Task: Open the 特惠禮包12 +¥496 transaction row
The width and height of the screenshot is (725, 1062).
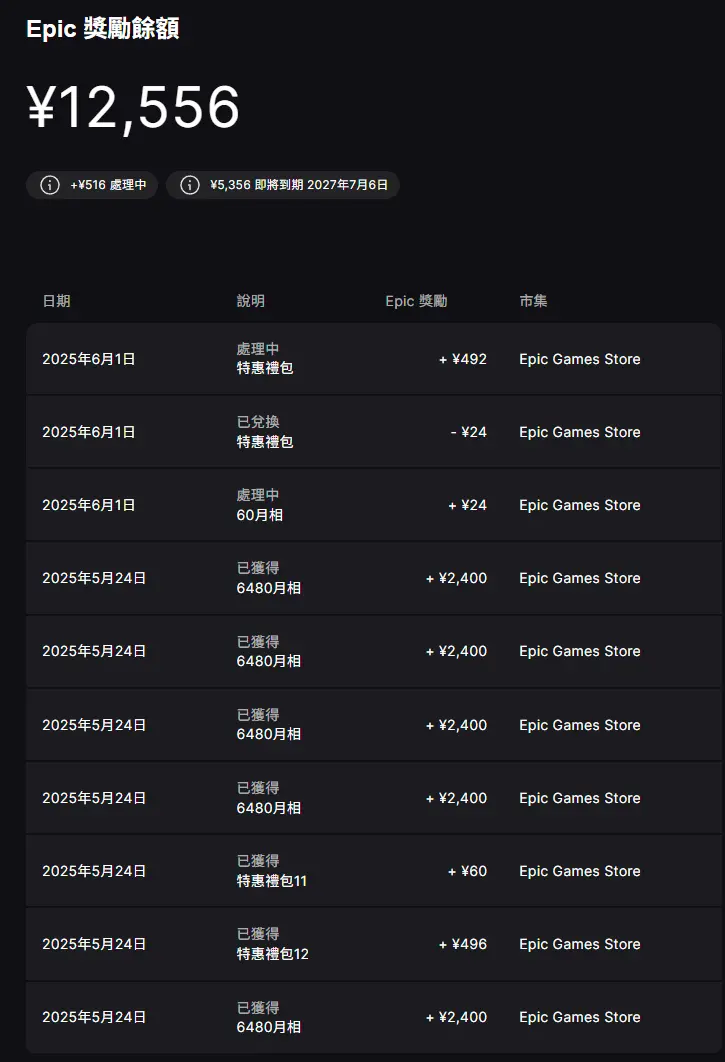Action: [373, 944]
